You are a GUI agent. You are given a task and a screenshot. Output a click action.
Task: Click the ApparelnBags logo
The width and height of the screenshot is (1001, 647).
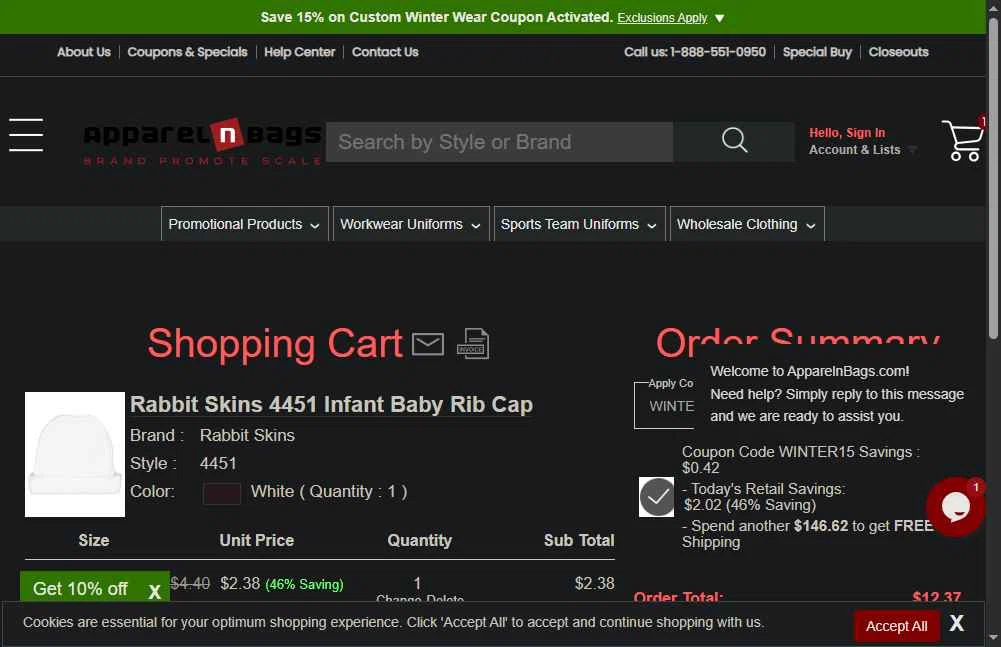202,142
